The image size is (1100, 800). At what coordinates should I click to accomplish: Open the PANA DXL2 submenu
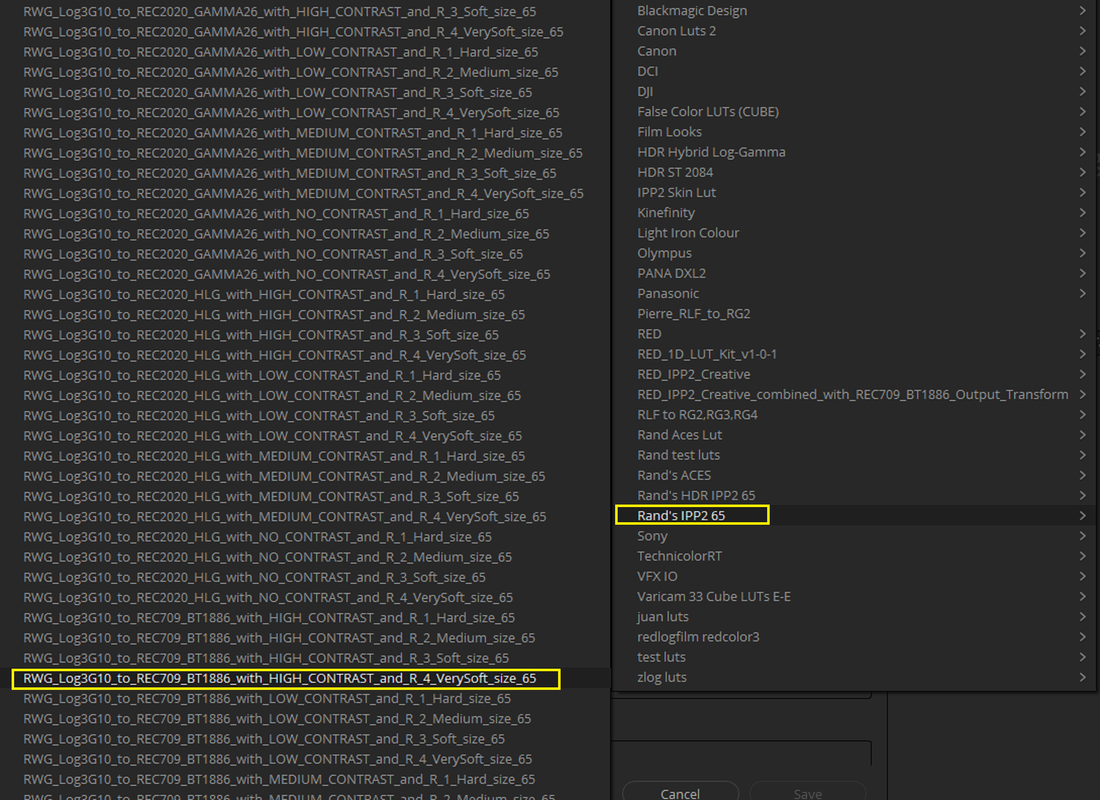click(854, 273)
